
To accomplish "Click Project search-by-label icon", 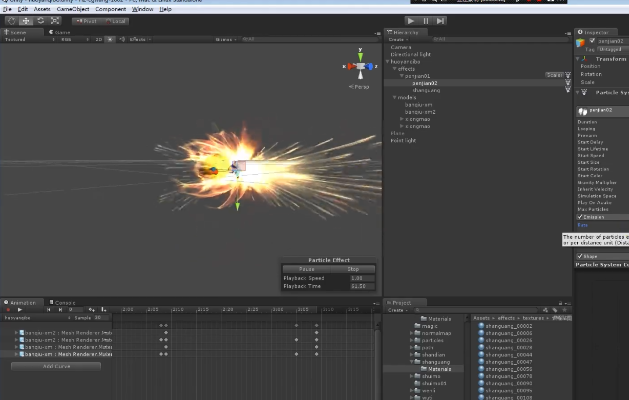I will [x=555, y=310].
